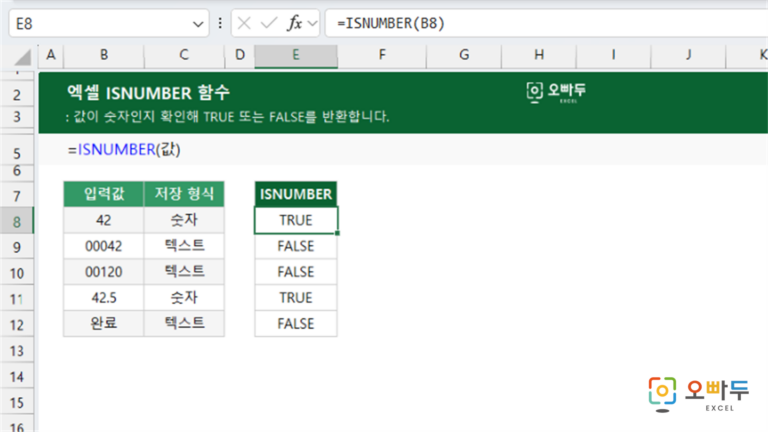Select row 13 header

point(17,351)
